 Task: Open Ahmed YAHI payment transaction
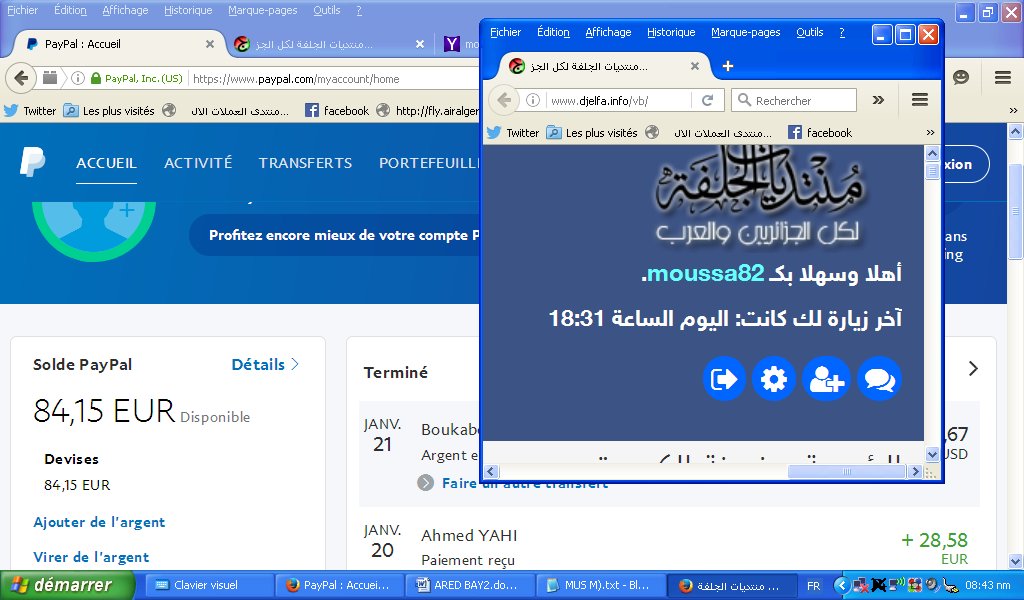click(469, 535)
